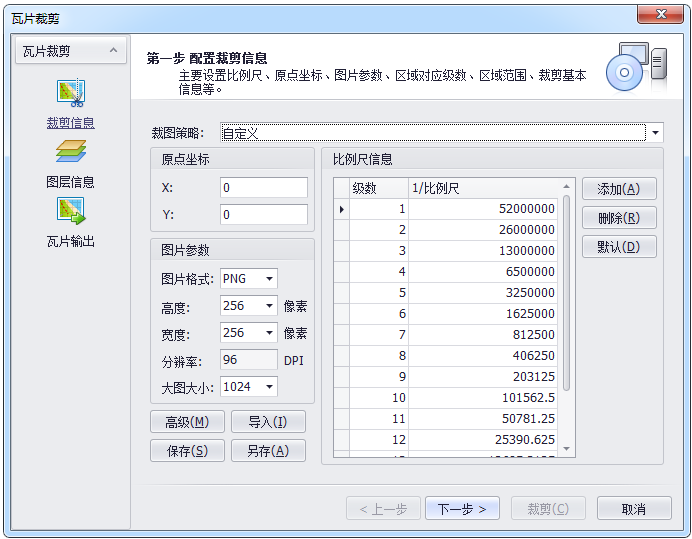Screen dimensions: 692x539
Task: Click the origin Y coordinate field
Action: tap(264, 215)
